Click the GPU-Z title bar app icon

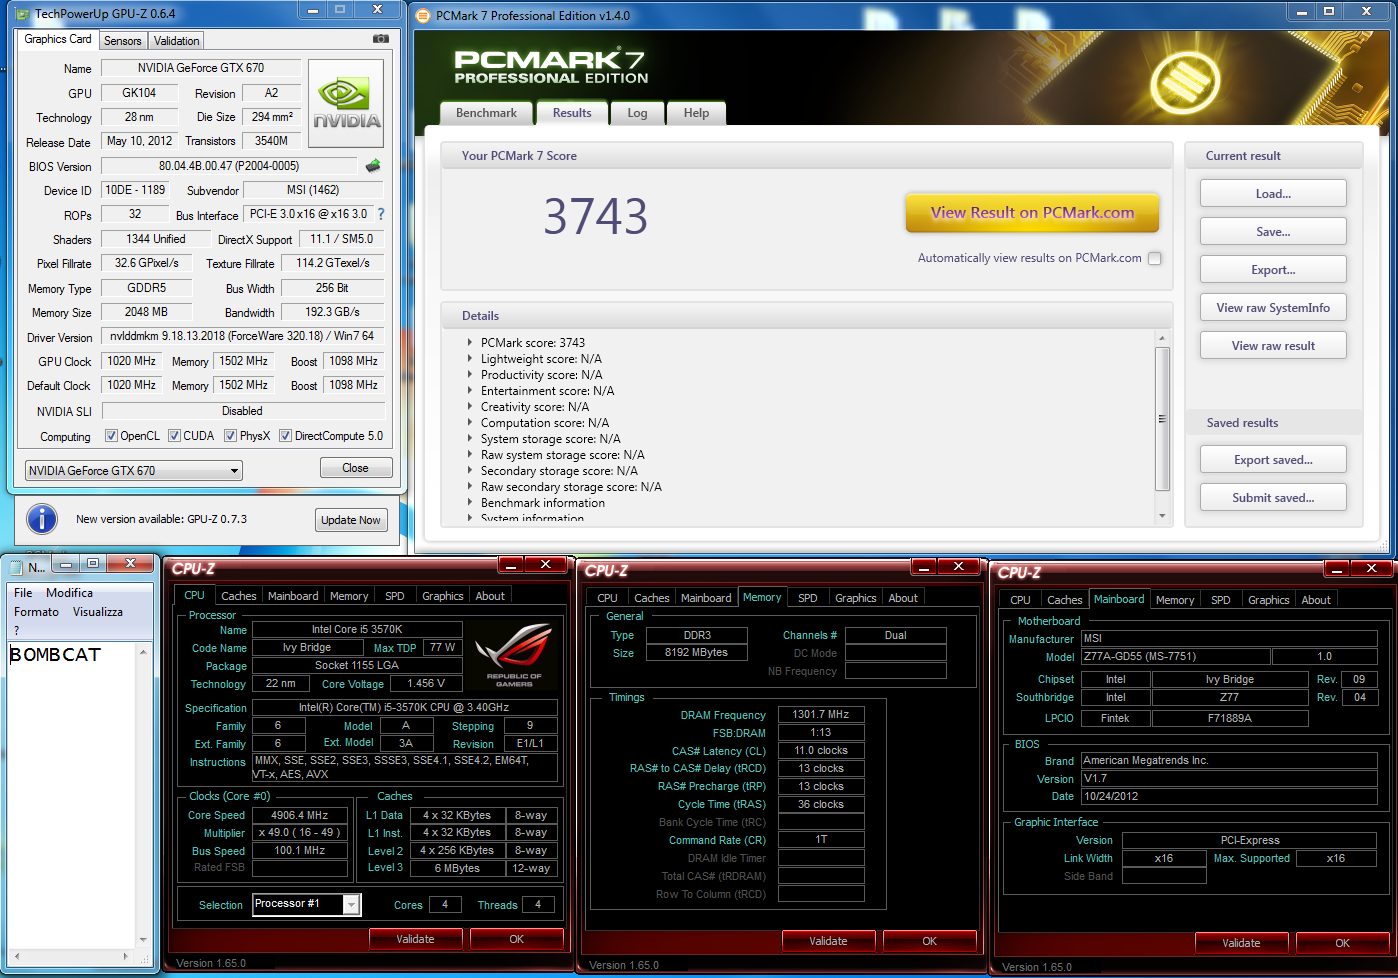(x=23, y=14)
